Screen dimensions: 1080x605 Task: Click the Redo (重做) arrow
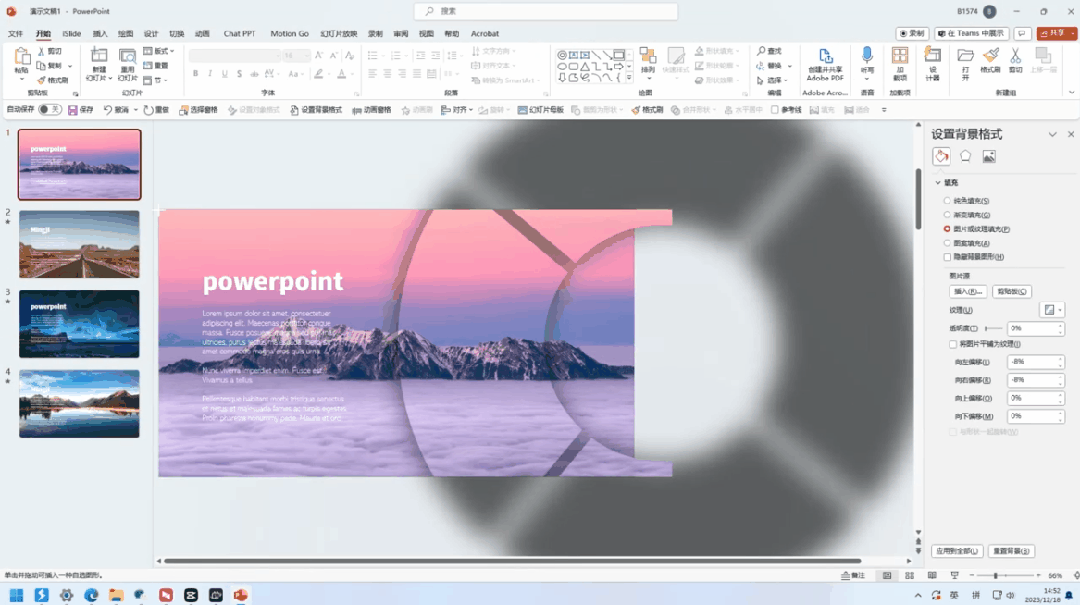(x=148, y=110)
